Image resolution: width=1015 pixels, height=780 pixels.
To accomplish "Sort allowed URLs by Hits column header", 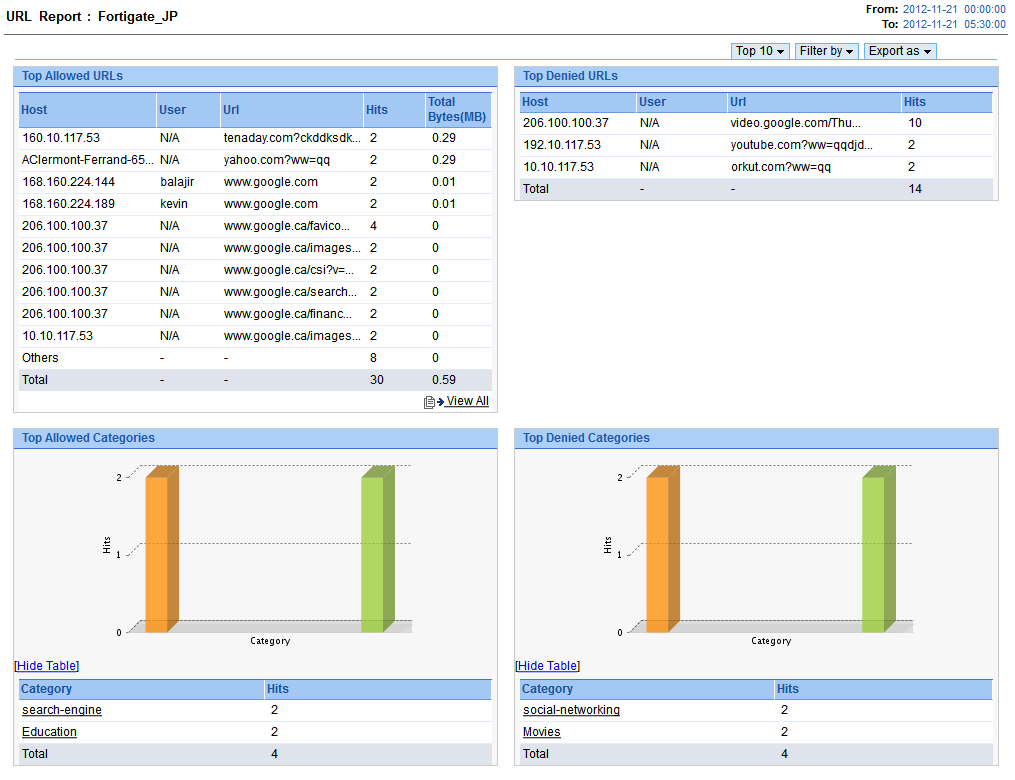I will 377,110.
